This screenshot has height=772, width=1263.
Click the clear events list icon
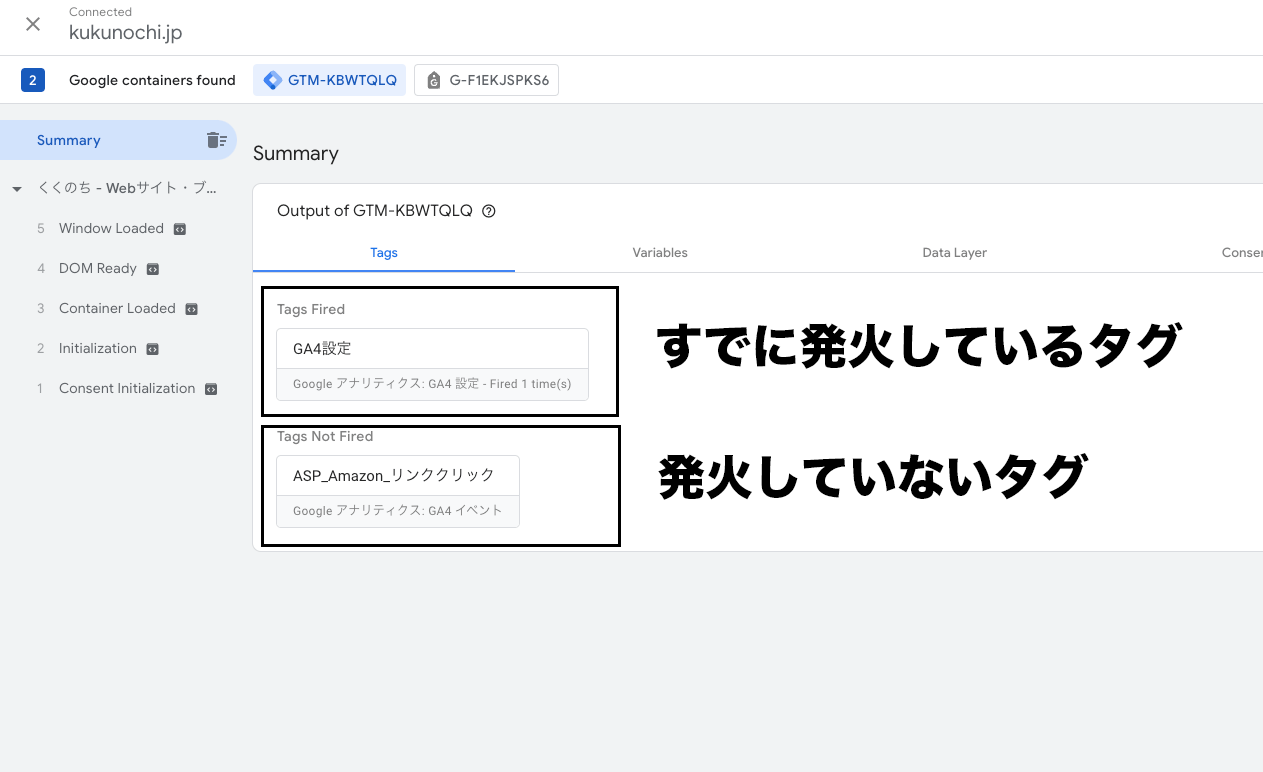tap(216, 140)
